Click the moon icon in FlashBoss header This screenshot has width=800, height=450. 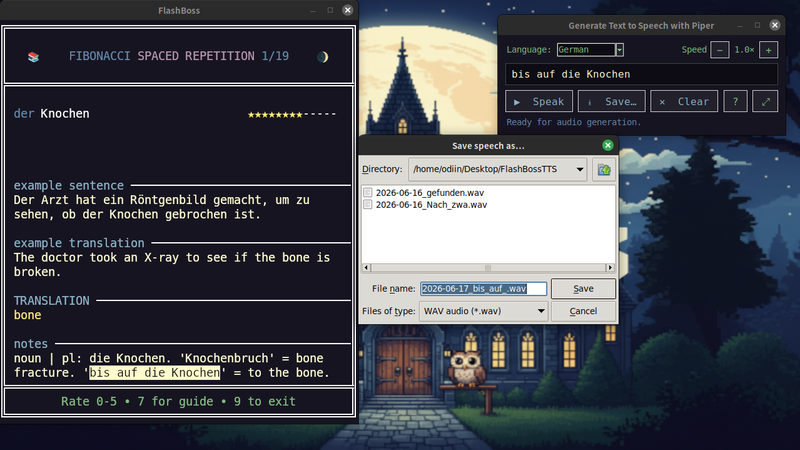tap(322, 57)
